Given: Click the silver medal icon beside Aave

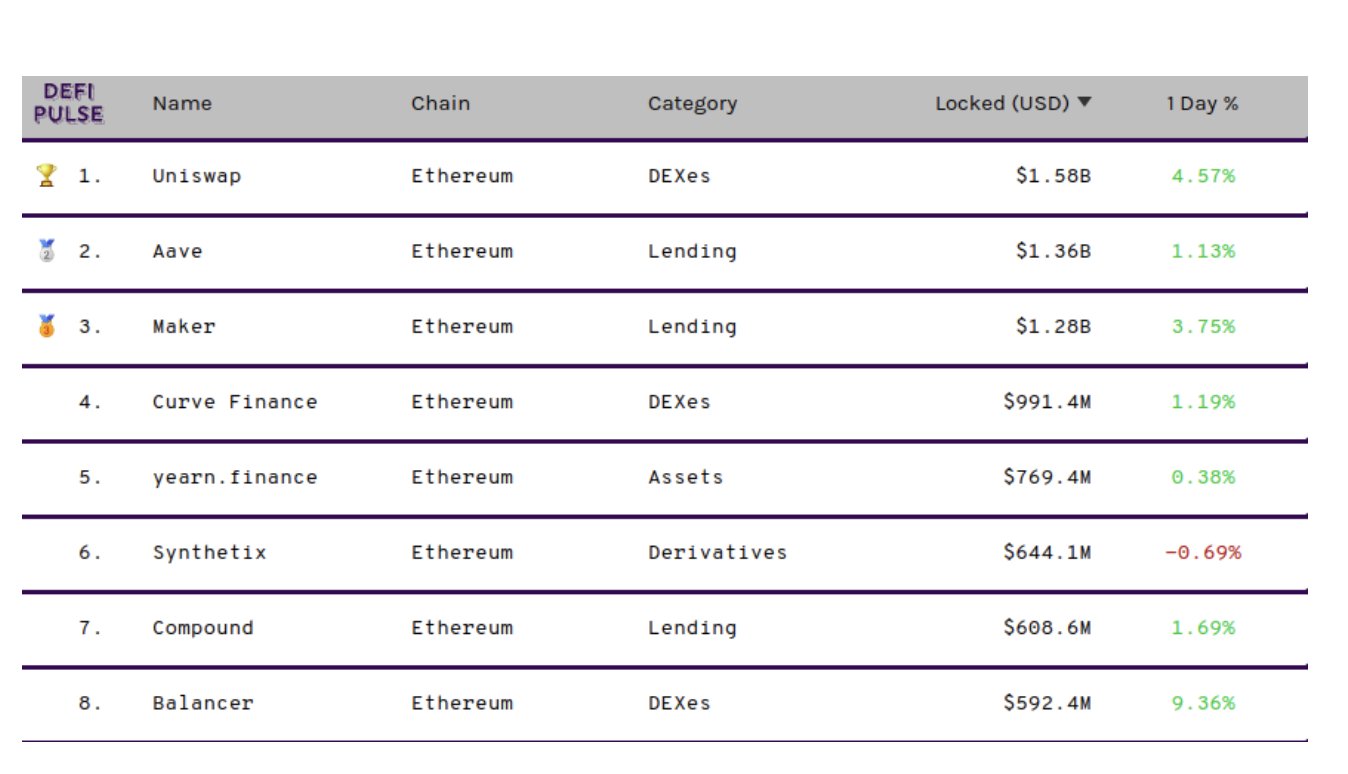Looking at the screenshot, I should point(46,251).
